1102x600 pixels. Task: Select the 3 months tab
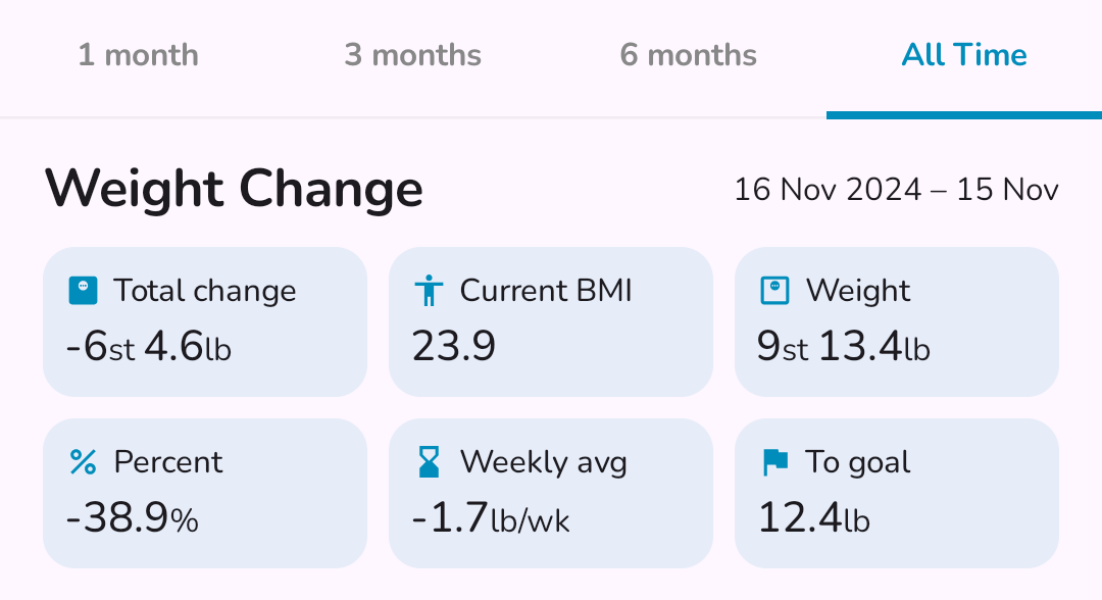tap(413, 55)
